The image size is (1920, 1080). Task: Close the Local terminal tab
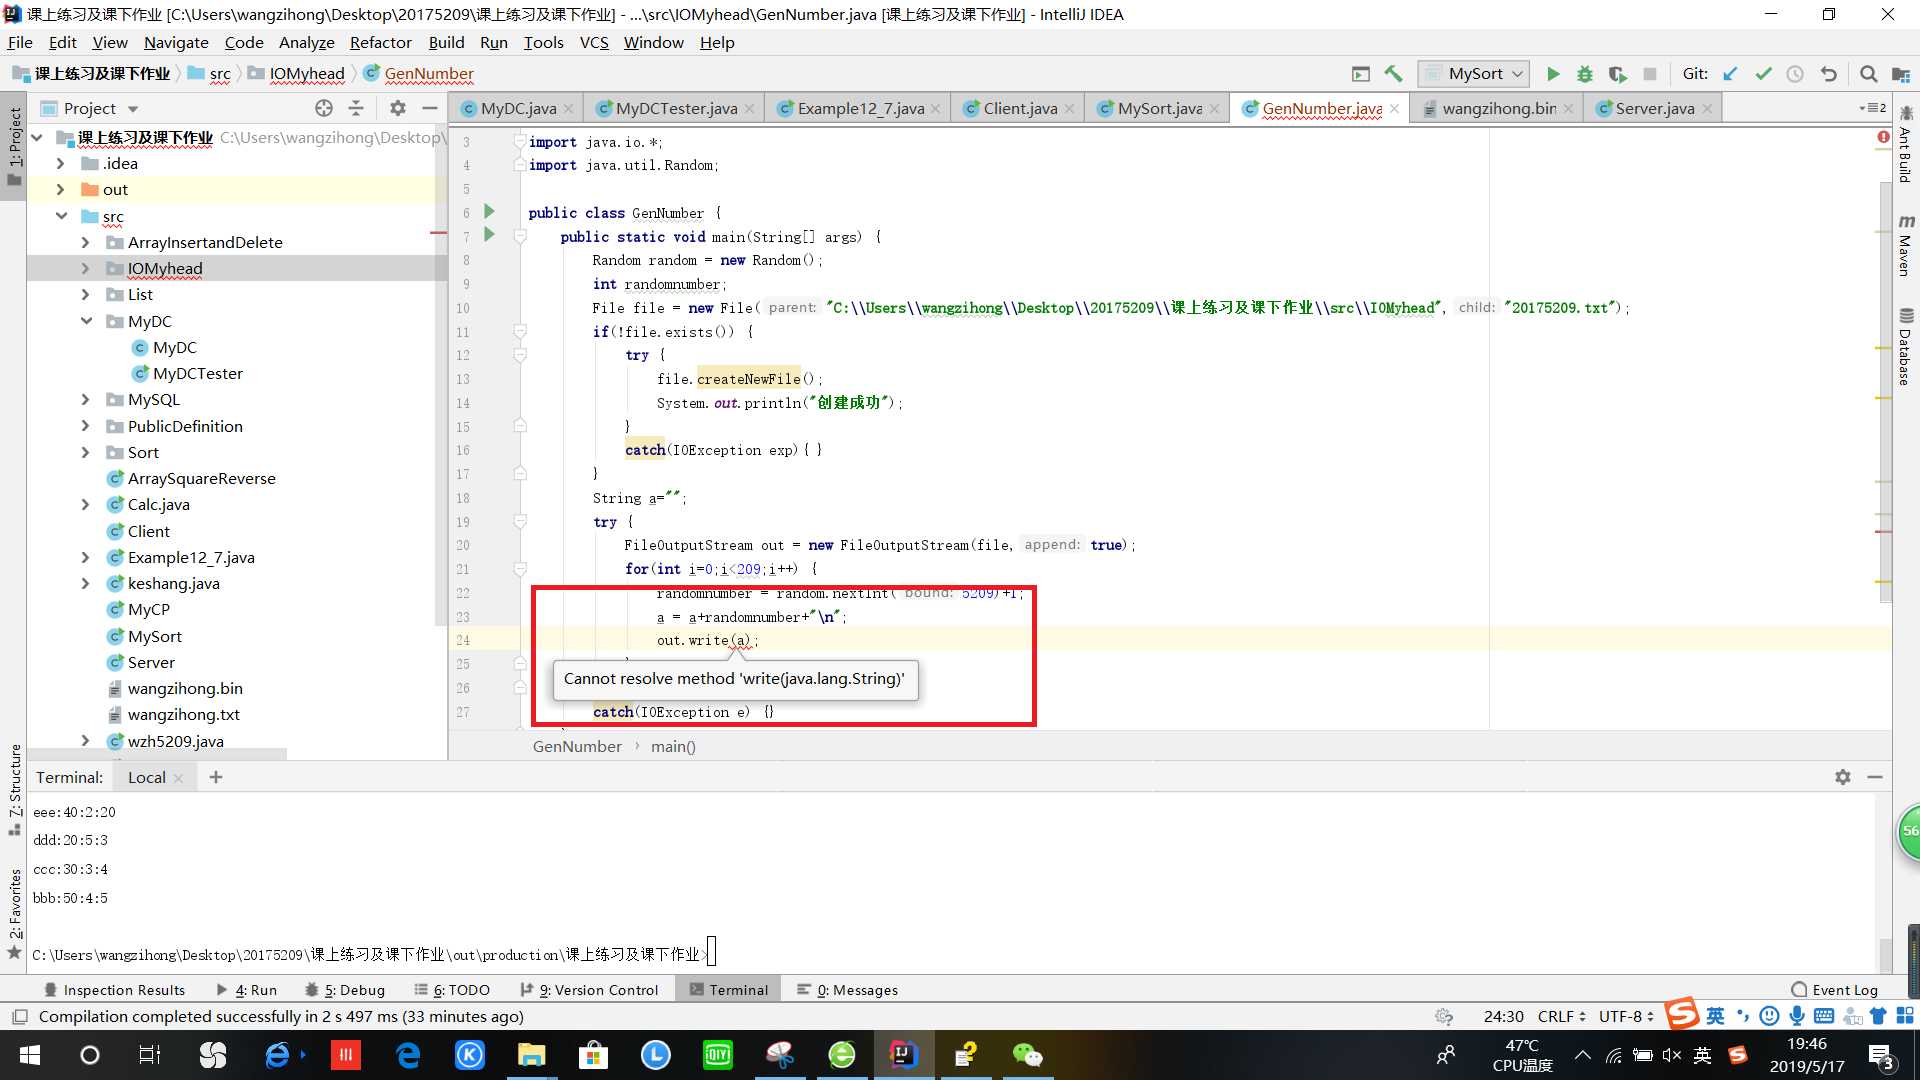[178, 778]
